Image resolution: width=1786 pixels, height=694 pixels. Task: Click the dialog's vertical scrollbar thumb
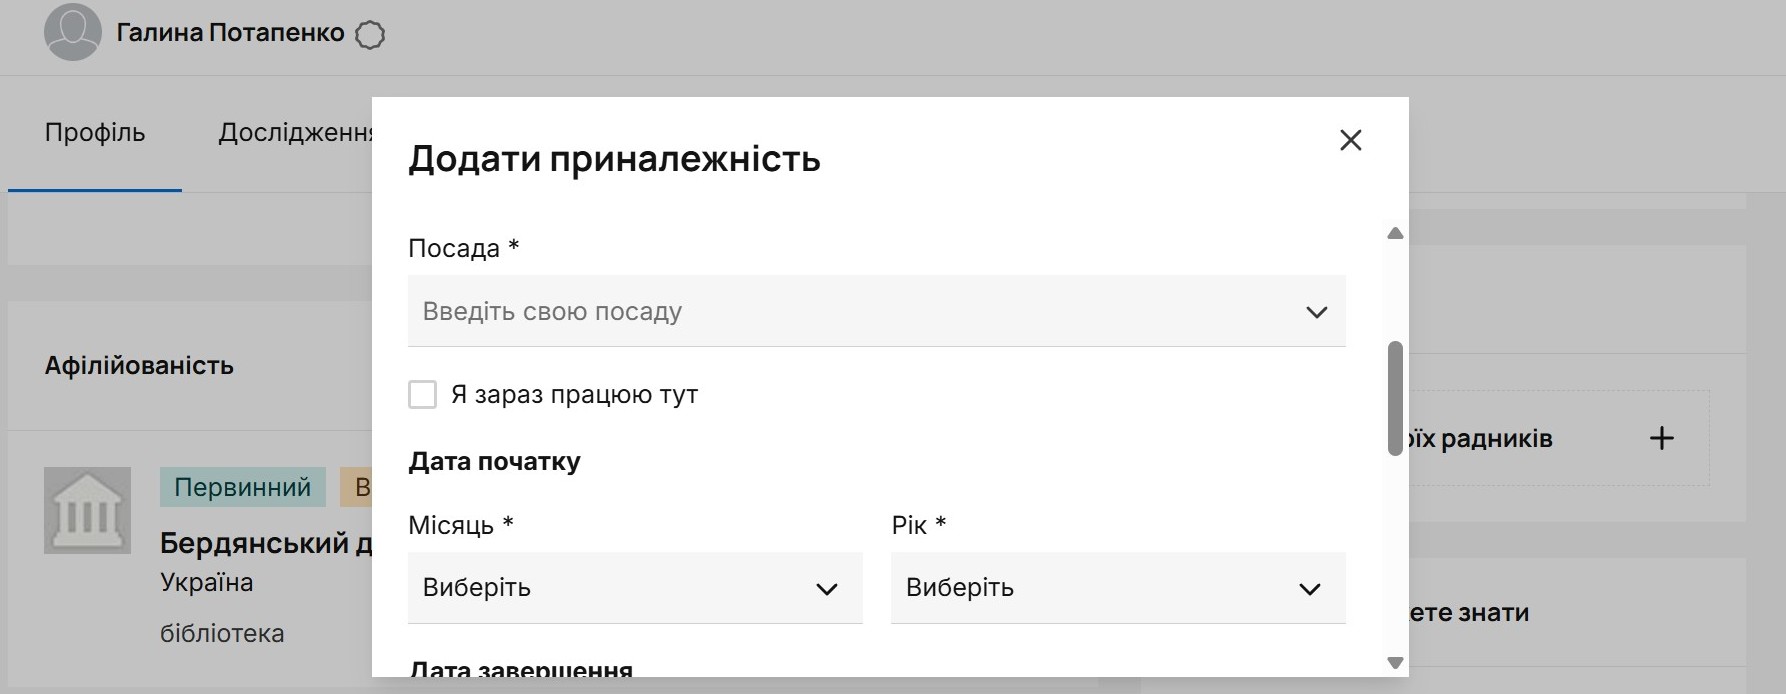coord(1395,398)
